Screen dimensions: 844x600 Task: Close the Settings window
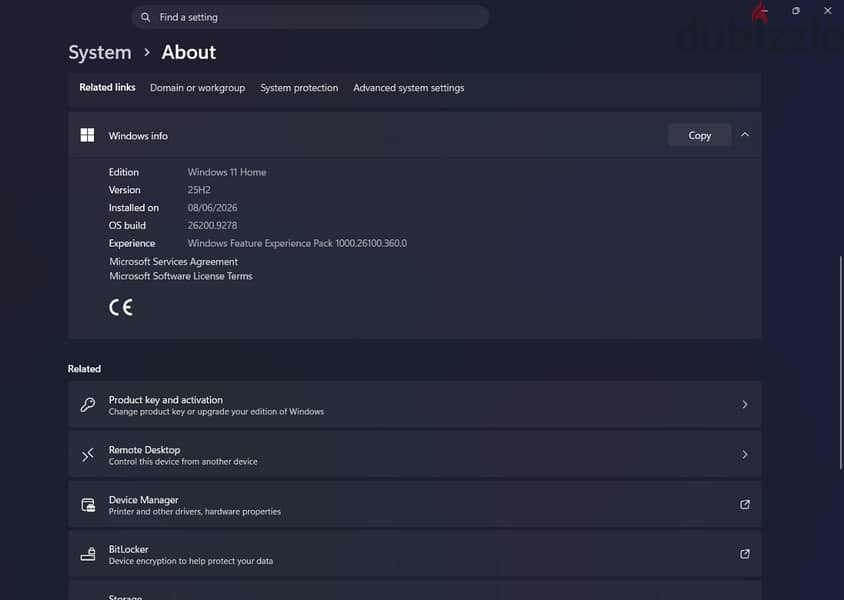coord(827,11)
